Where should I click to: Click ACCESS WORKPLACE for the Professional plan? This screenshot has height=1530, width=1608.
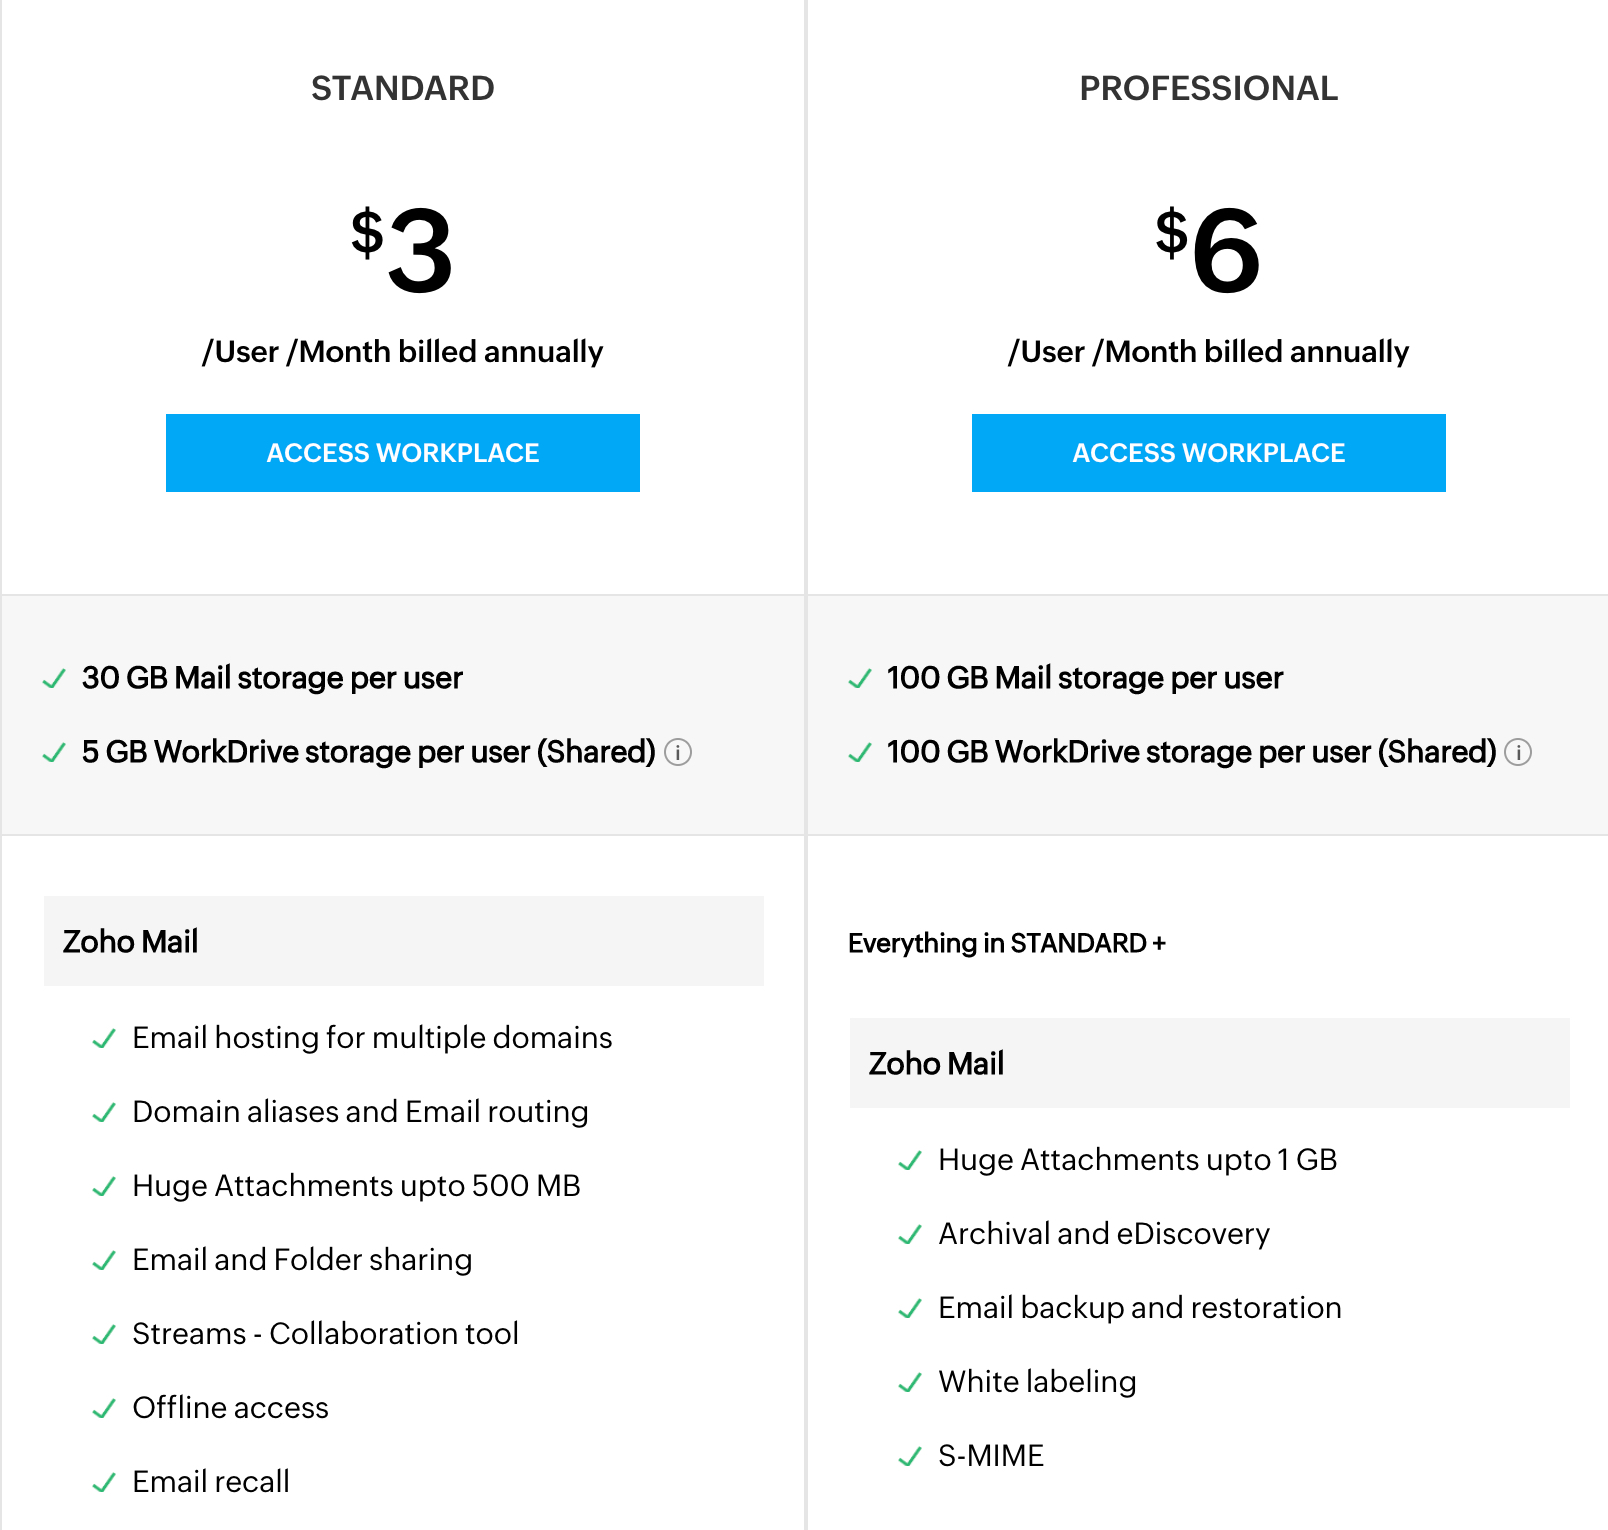pyautogui.click(x=1208, y=453)
